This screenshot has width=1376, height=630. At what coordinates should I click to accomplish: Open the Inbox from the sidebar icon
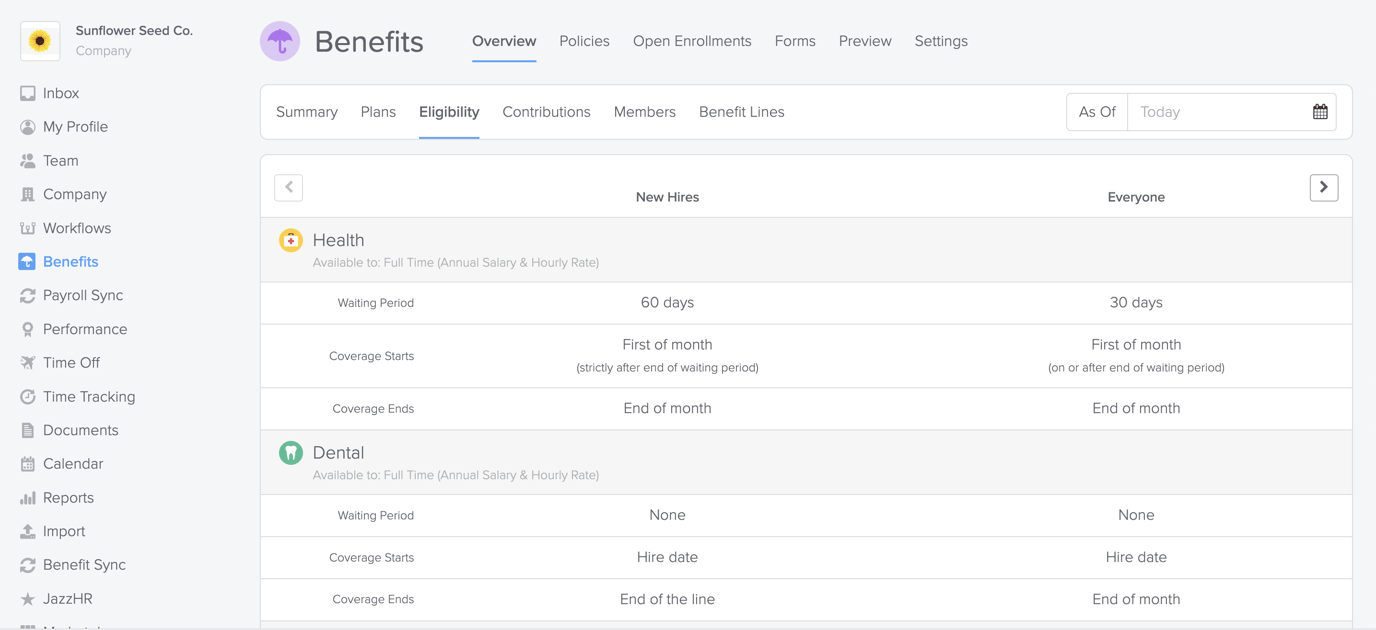click(29, 93)
